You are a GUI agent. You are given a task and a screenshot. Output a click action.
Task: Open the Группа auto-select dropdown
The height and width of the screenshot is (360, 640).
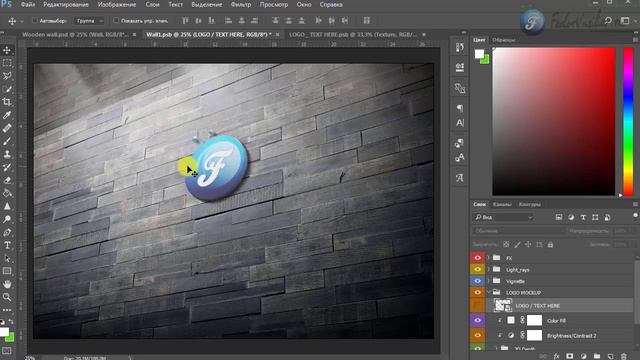[89, 20]
